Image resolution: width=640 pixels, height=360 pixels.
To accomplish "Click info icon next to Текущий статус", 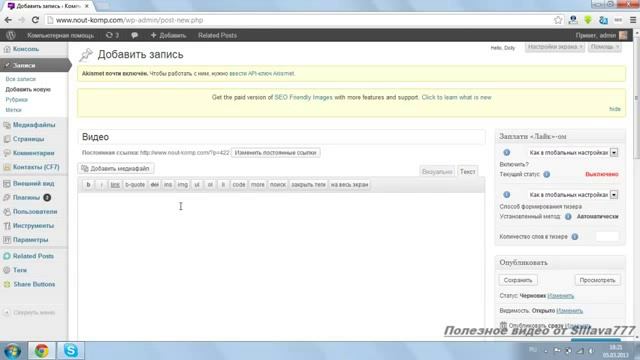I will pyautogui.click(x=547, y=174).
